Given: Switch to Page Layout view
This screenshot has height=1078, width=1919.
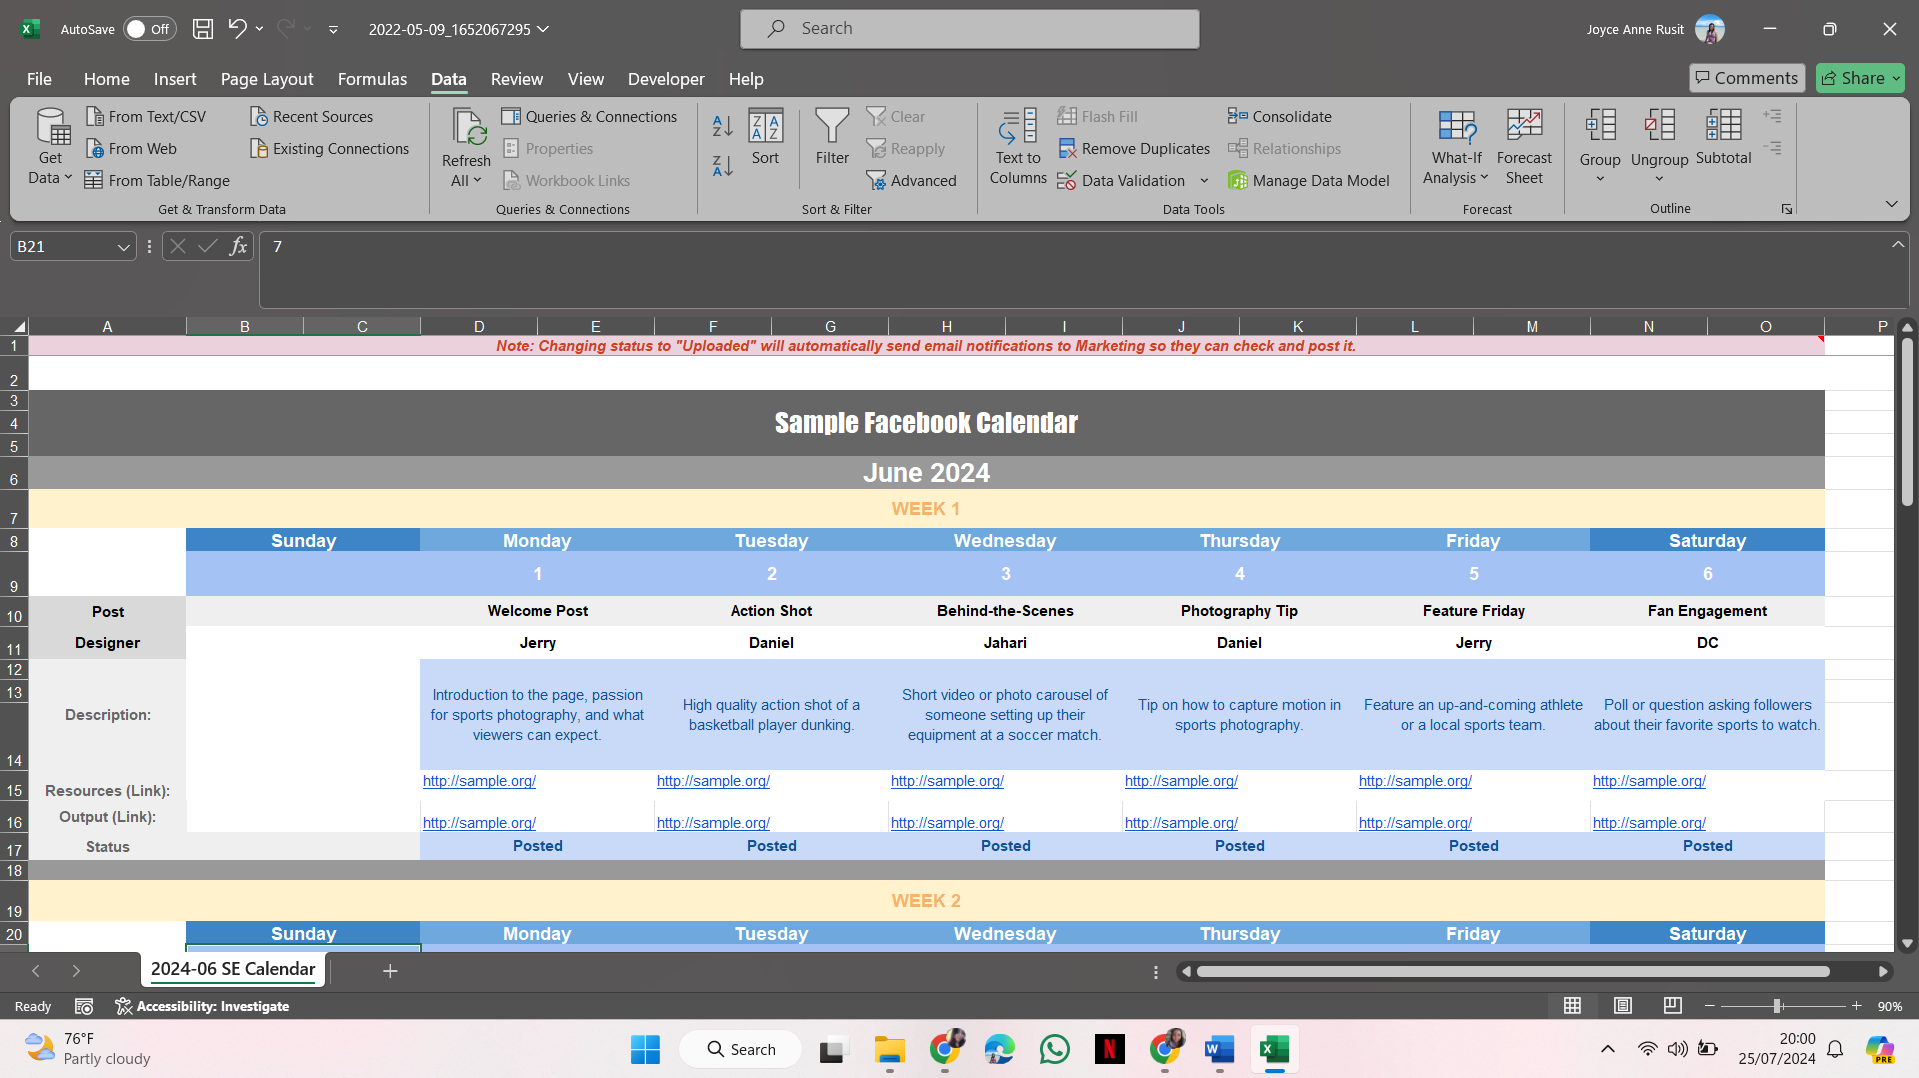Looking at the screenshot, I should click(x=1622, y=1006).
